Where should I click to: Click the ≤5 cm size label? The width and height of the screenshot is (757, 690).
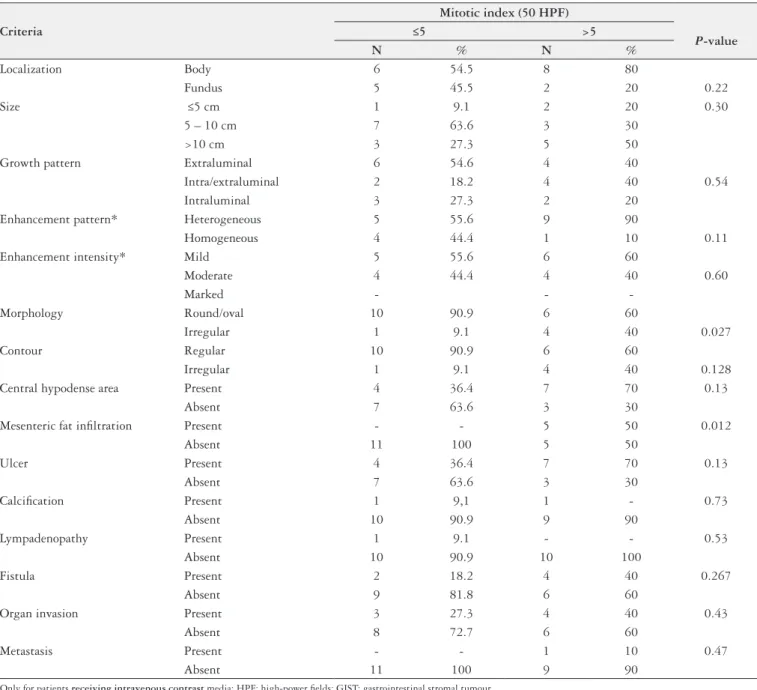203,107
